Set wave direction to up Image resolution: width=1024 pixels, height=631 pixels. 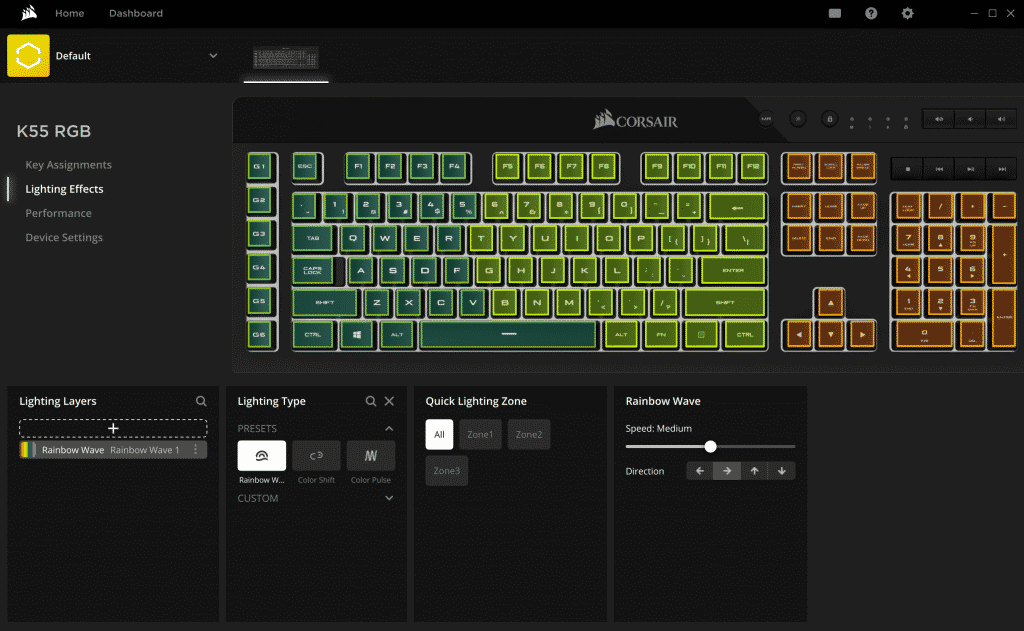754,471
